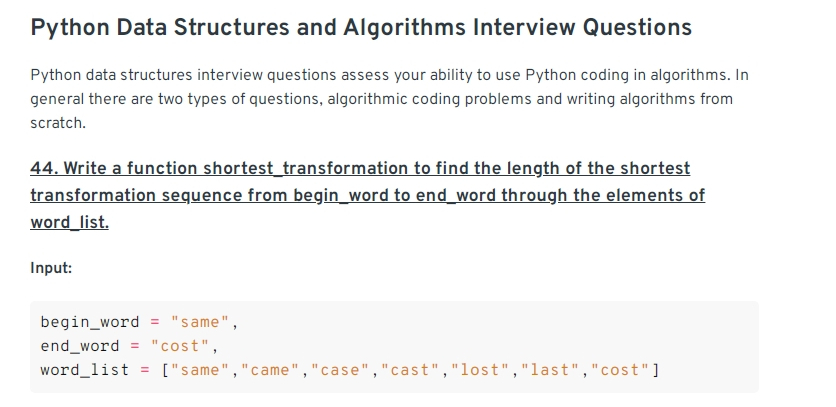Click the closing bracket of word_list
Viewport: 836px width, 407px height.
pos(656,370)
